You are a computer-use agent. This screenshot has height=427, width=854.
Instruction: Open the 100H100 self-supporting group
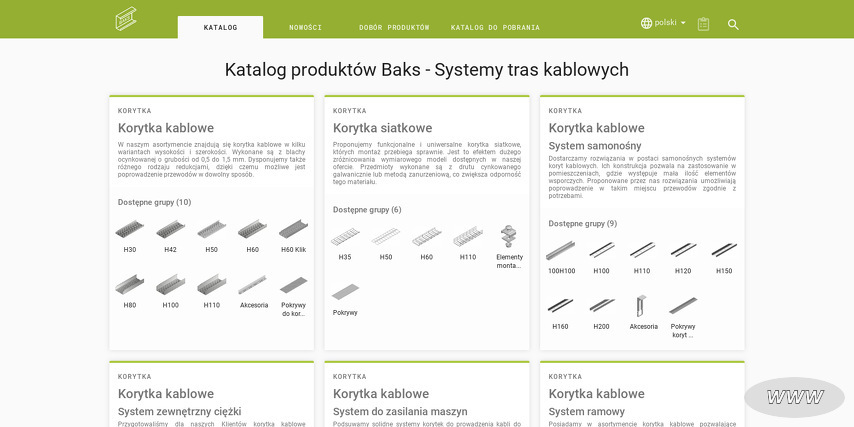click(561, 258)
